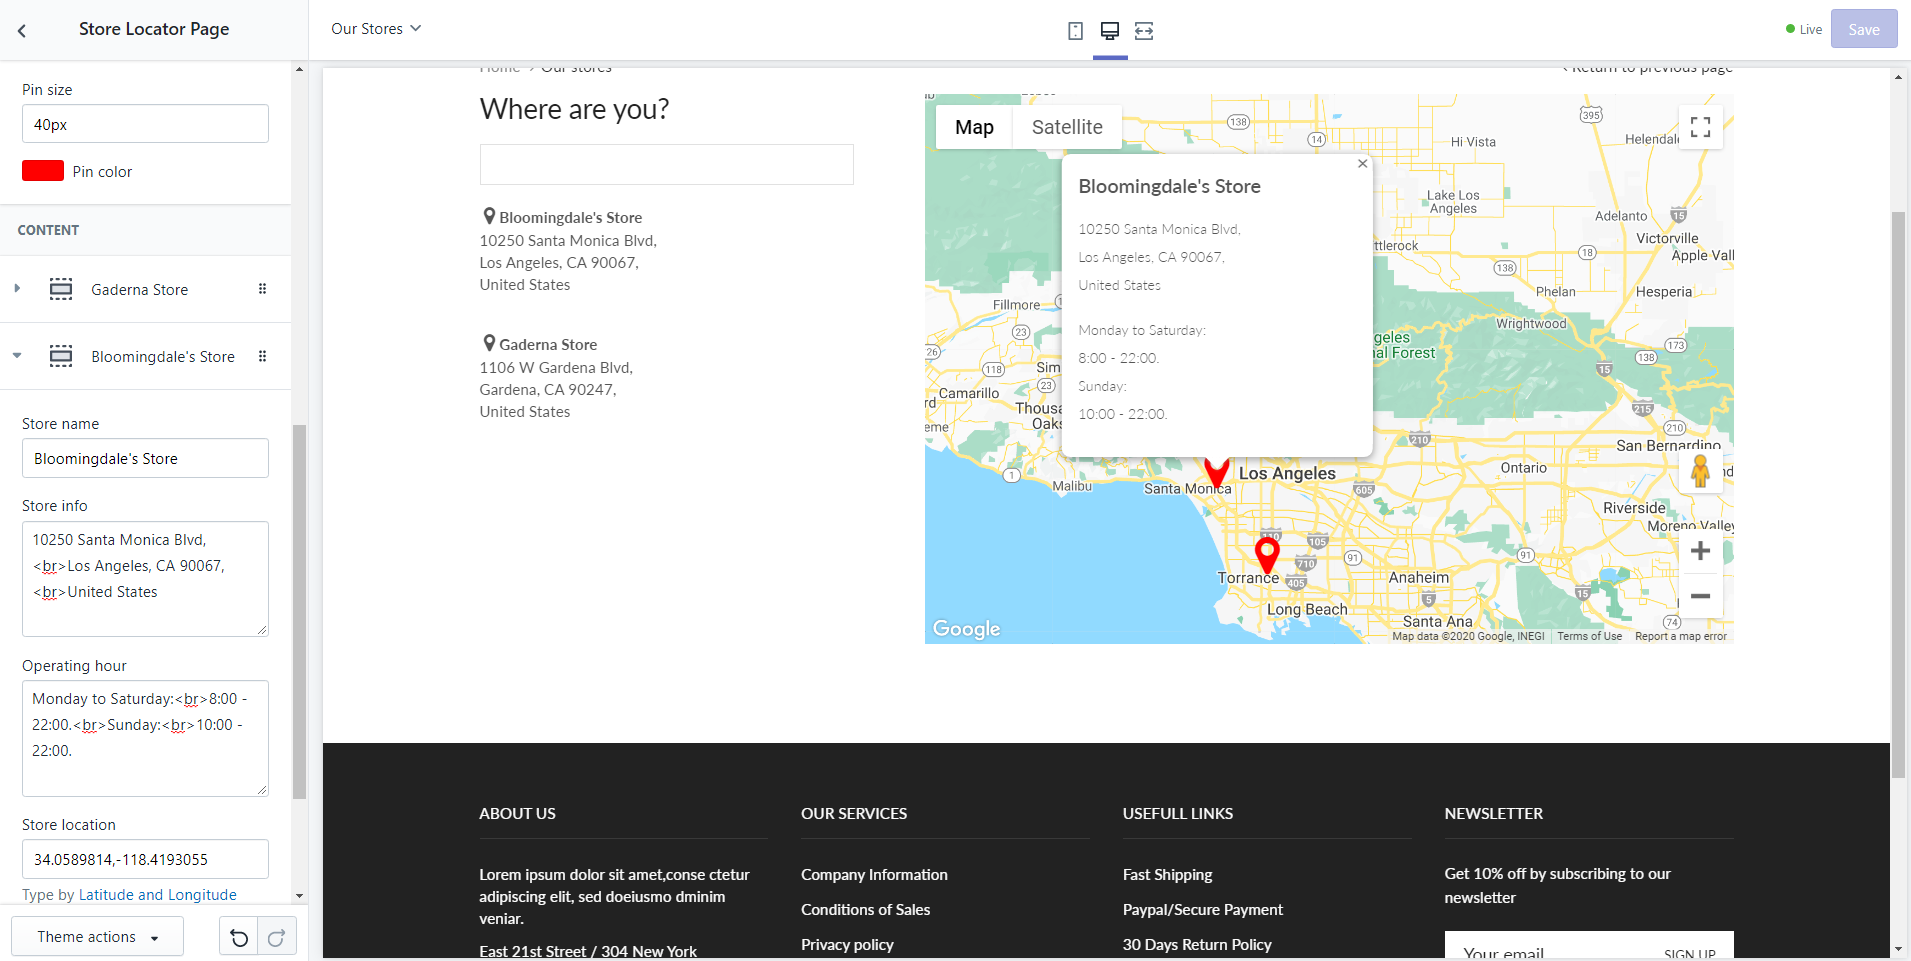Viewport: 1911px width, 961px height.
Task: Click sidebar scroll down arrow
Action: click(299, 896)
